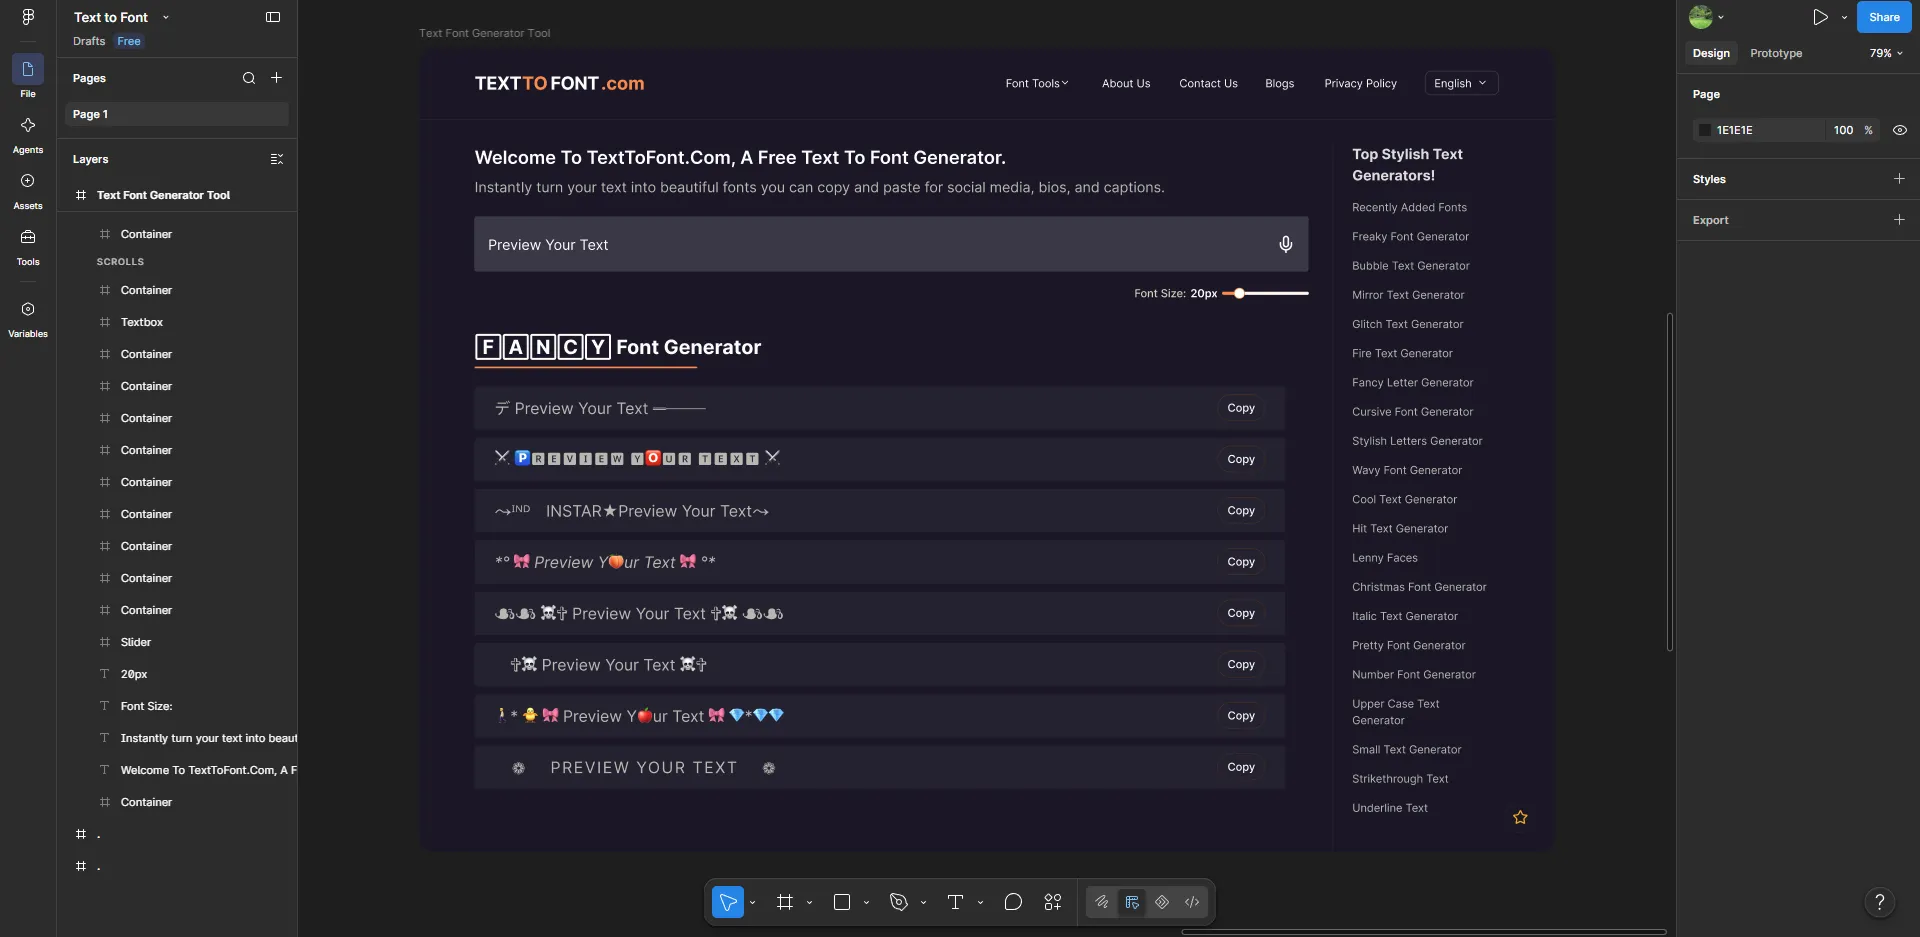The image size is (1920, 937).
Task: Select the Pen tool
Action: click(899, 902)
